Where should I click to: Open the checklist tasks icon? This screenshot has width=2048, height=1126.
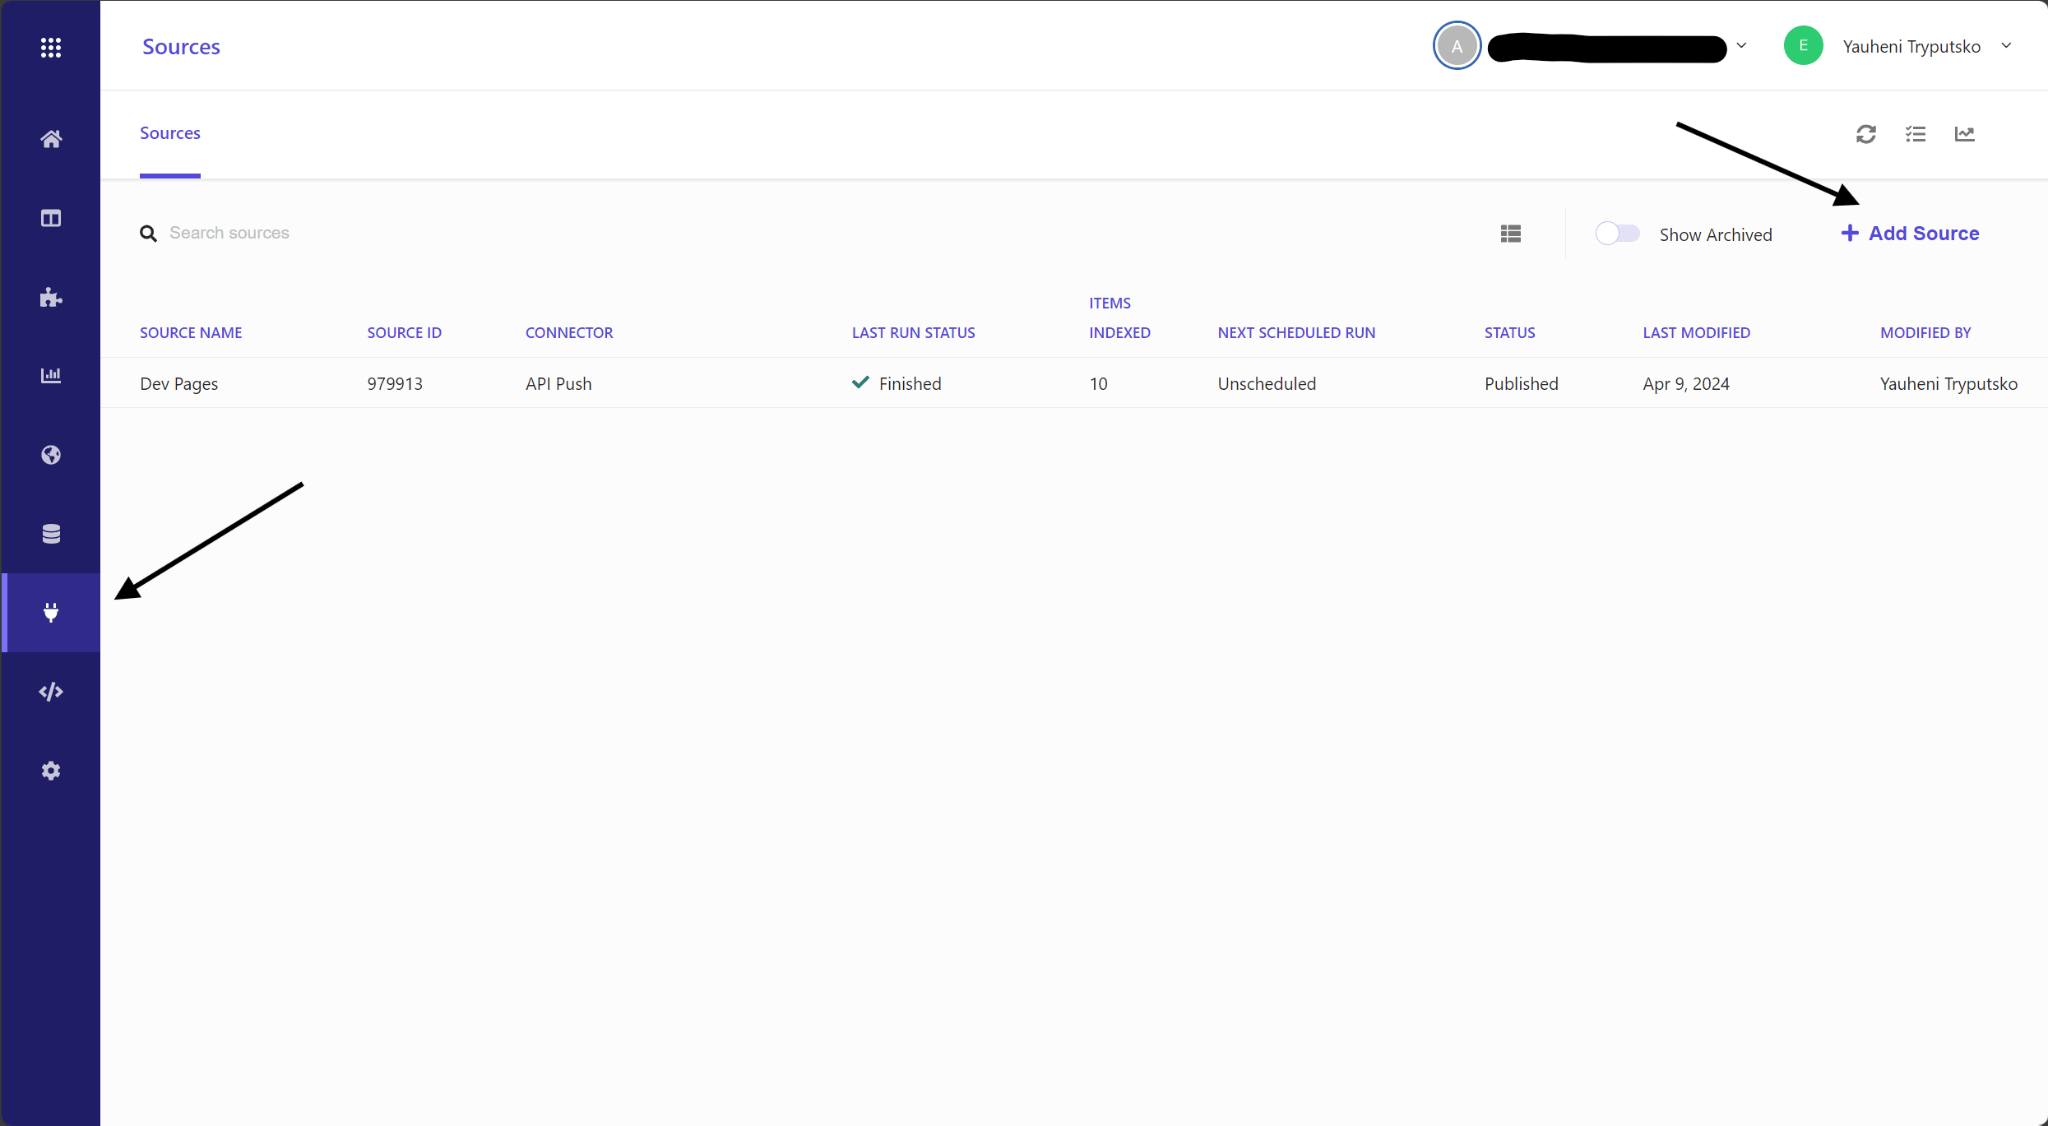coord(1916,134)
